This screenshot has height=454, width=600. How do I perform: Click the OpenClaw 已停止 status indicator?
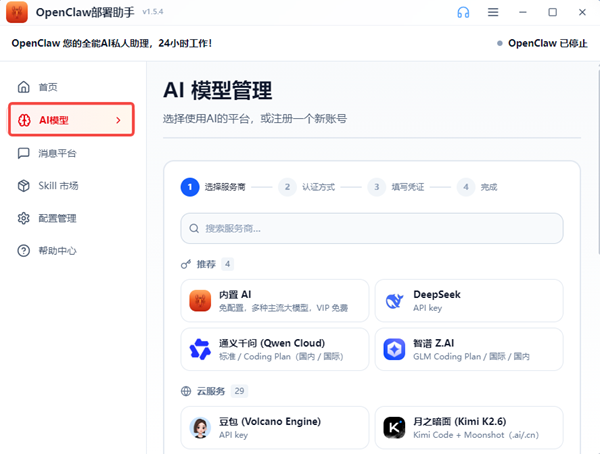click(x=542, y=43)
